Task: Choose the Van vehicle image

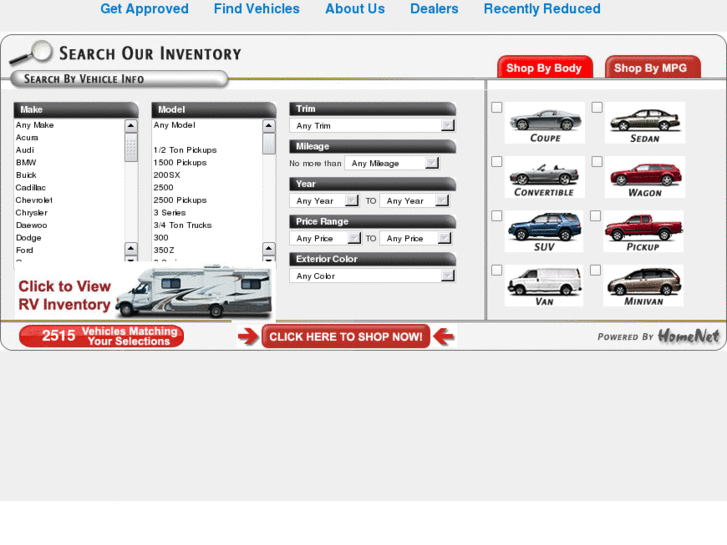Action: point(544,284)
